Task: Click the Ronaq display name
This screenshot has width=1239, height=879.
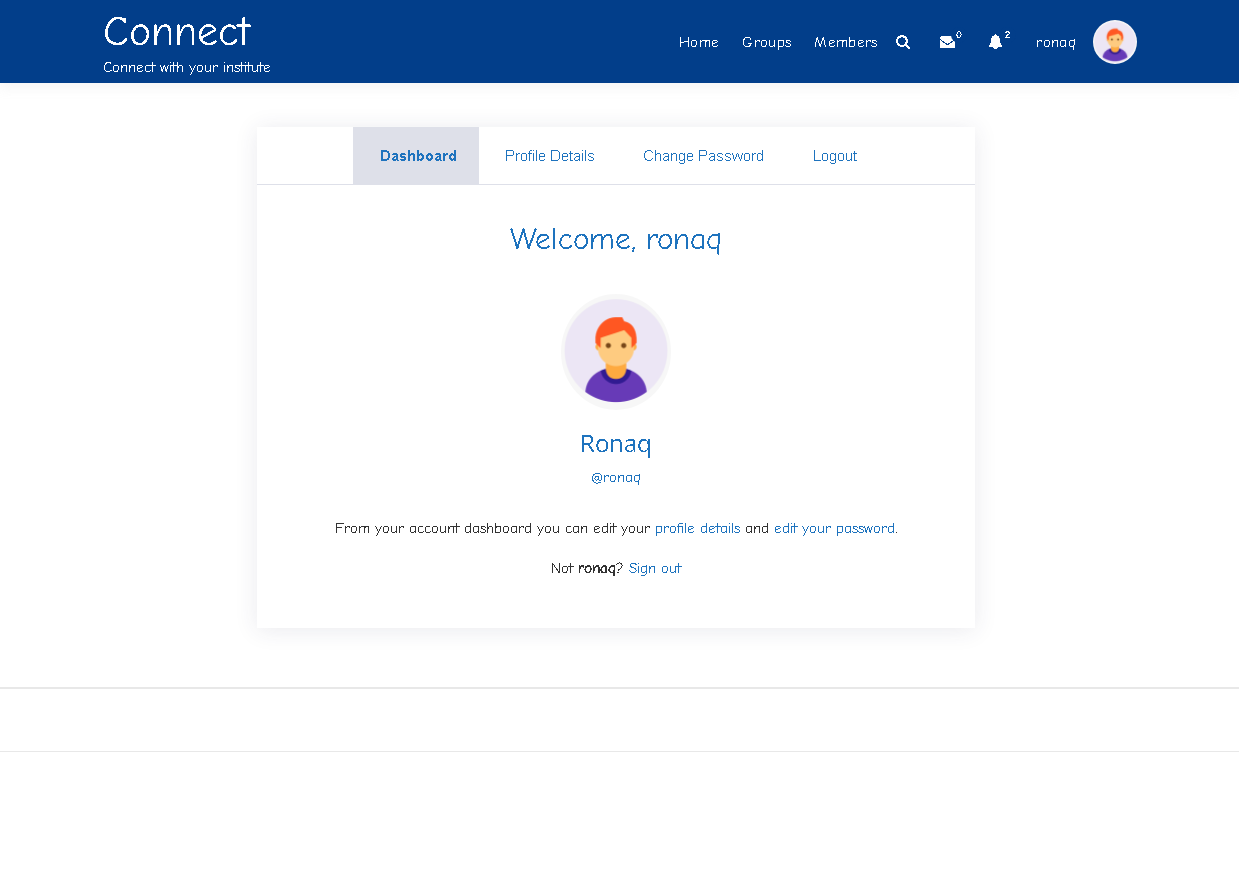Action: (x=616, y=444)
